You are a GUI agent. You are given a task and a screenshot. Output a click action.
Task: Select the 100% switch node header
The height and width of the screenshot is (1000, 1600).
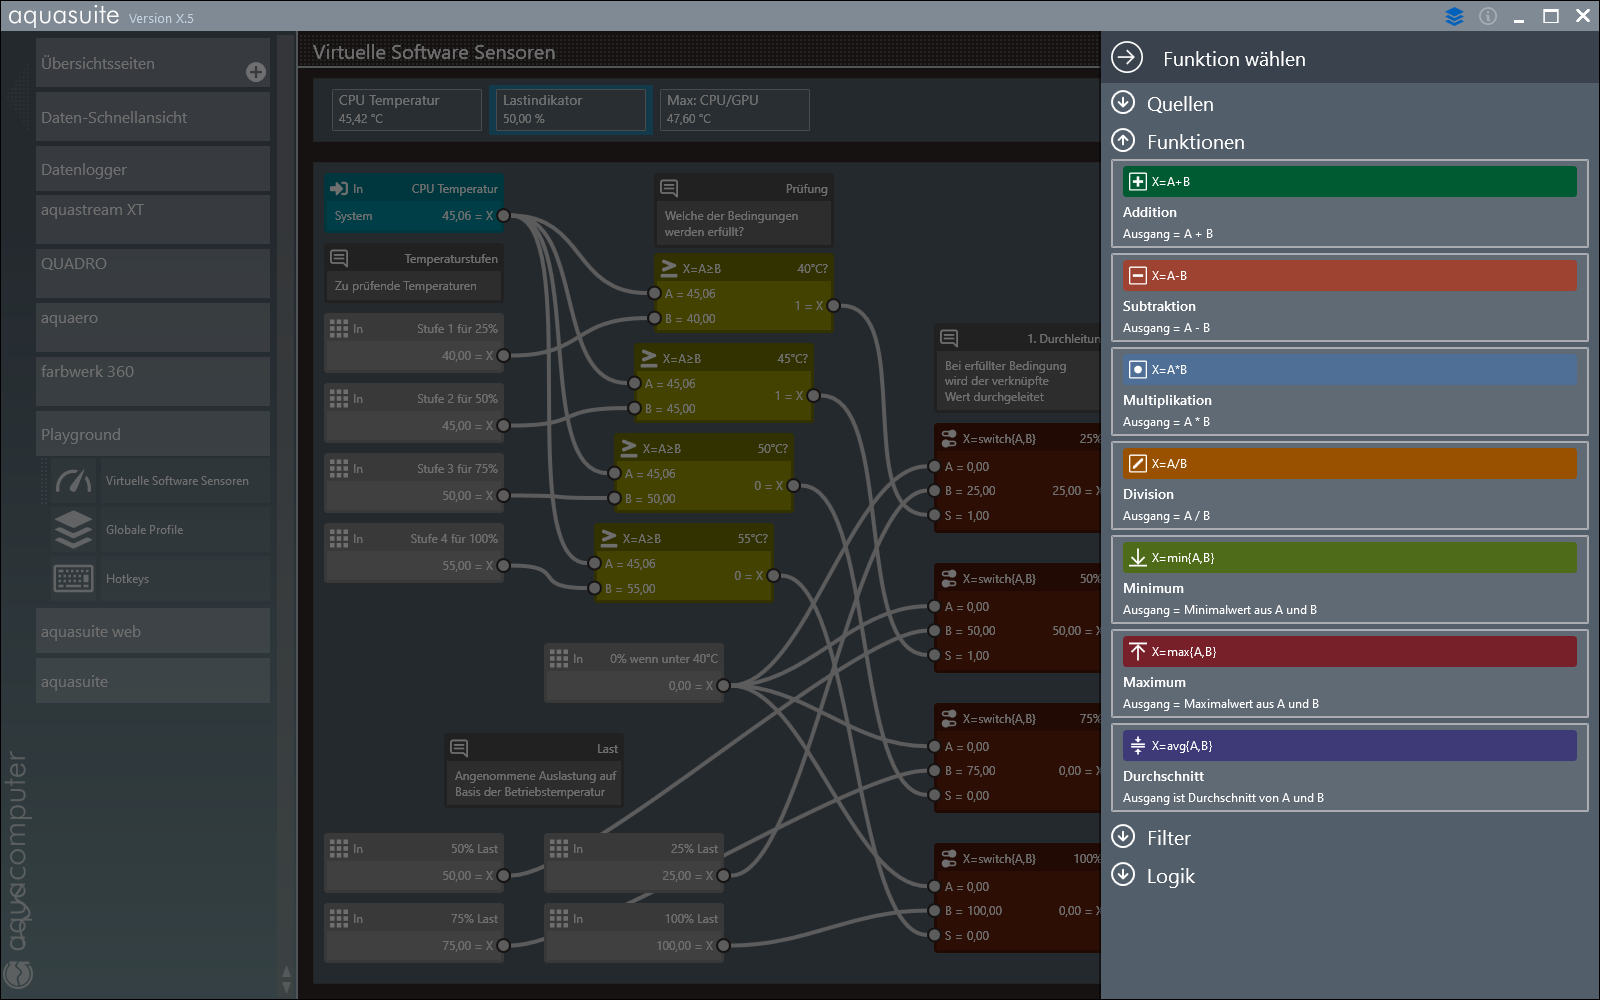1018,859
